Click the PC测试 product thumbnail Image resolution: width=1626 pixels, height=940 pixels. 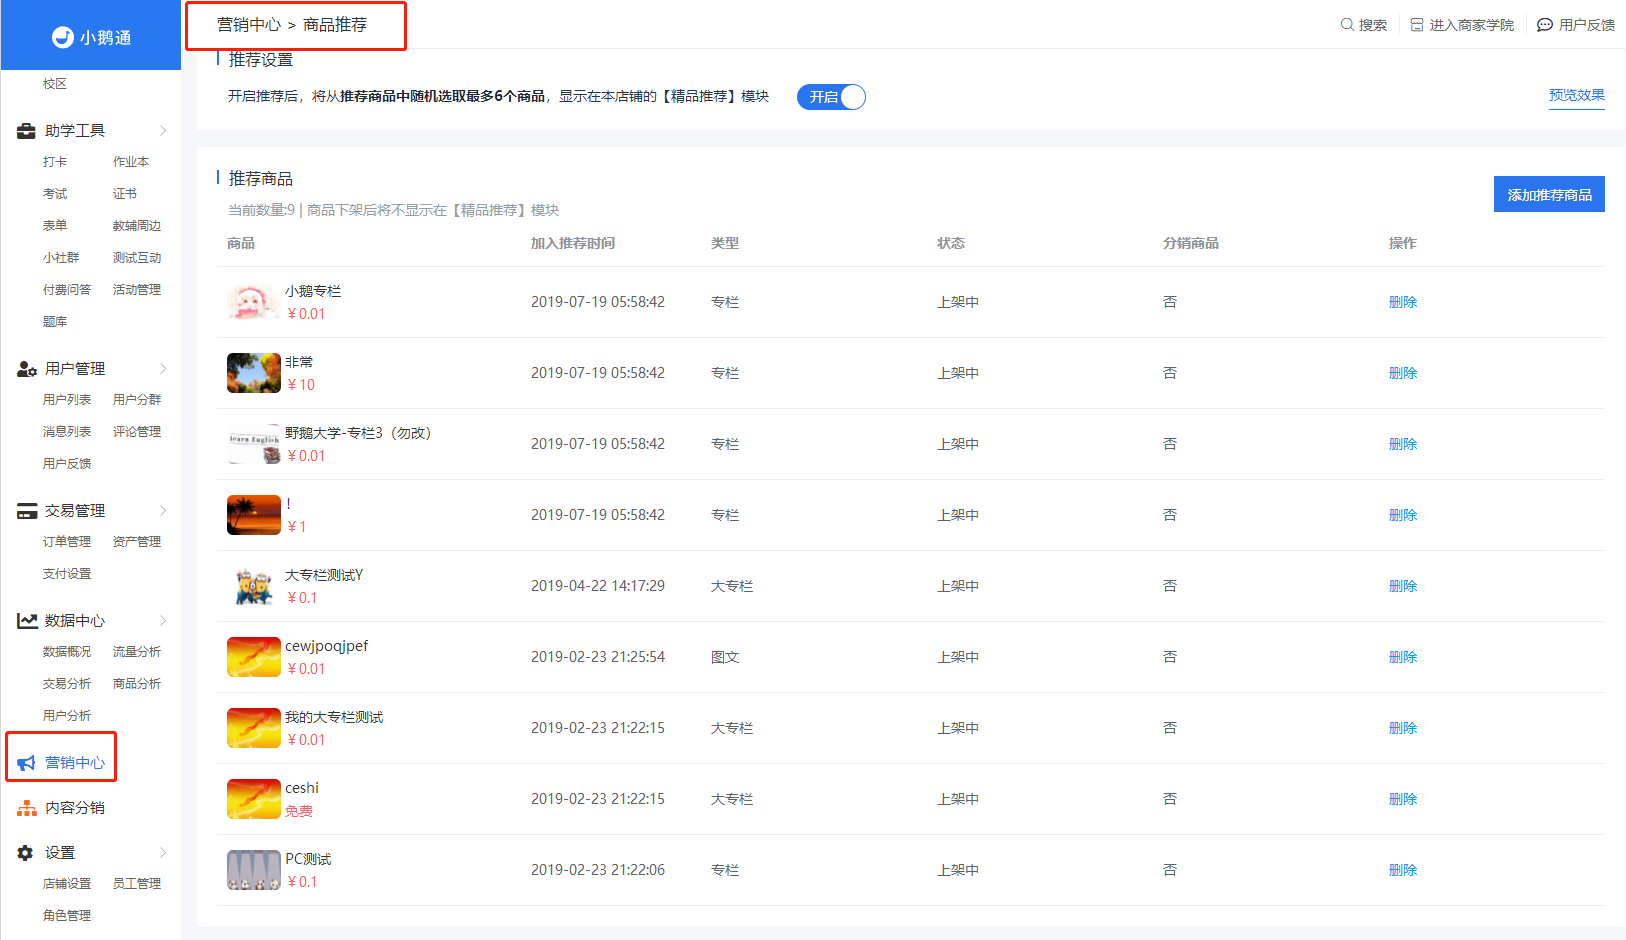[x=254, y=870]
